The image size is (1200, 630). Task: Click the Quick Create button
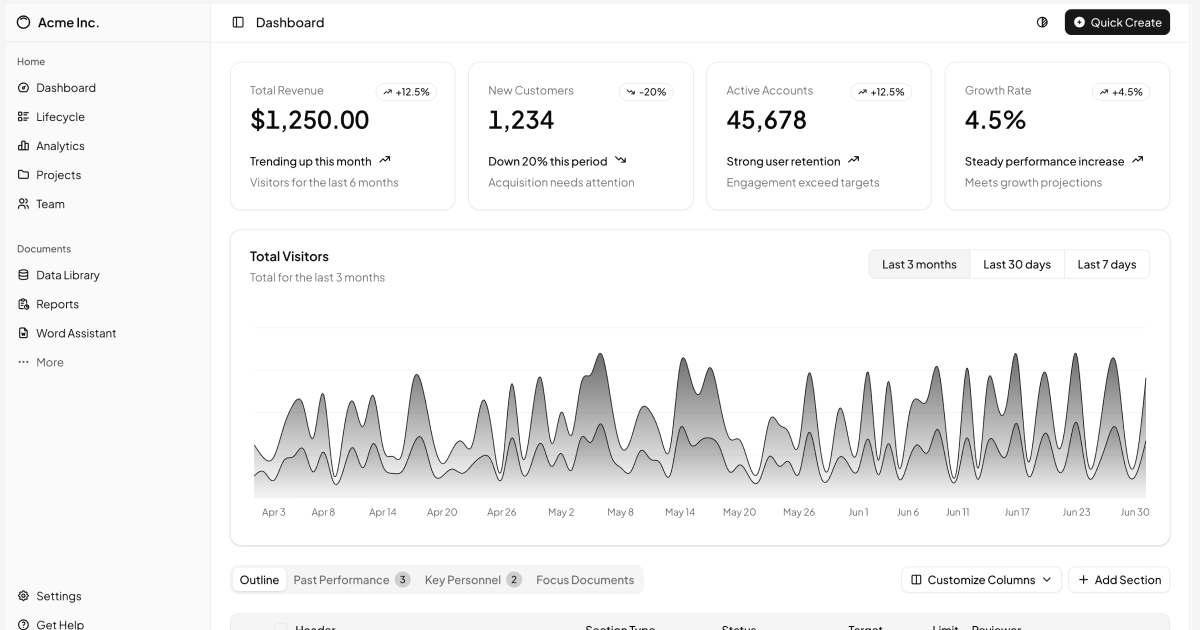point(1117,22)
